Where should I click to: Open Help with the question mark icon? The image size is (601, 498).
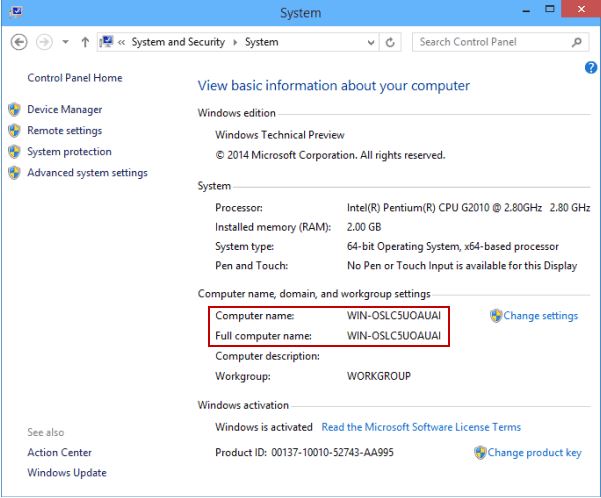pos(591,68)
